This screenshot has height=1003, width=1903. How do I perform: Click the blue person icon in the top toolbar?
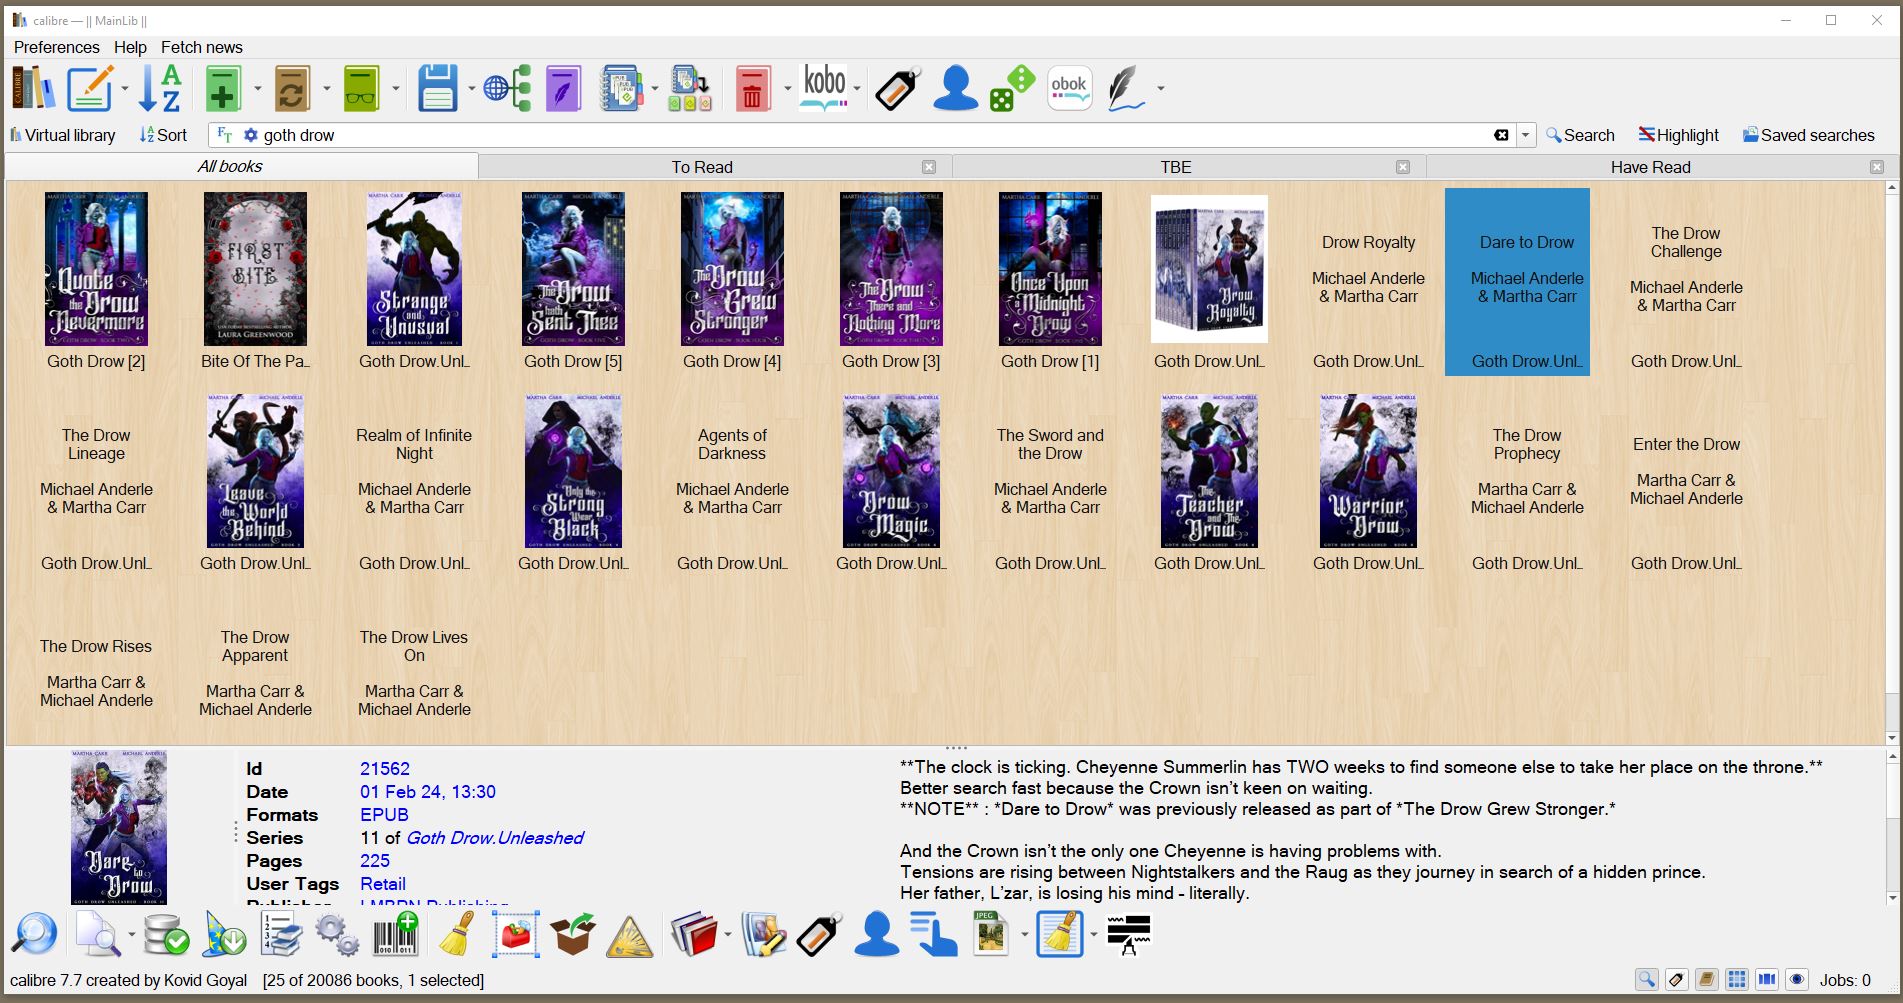(x=955, y=88)
